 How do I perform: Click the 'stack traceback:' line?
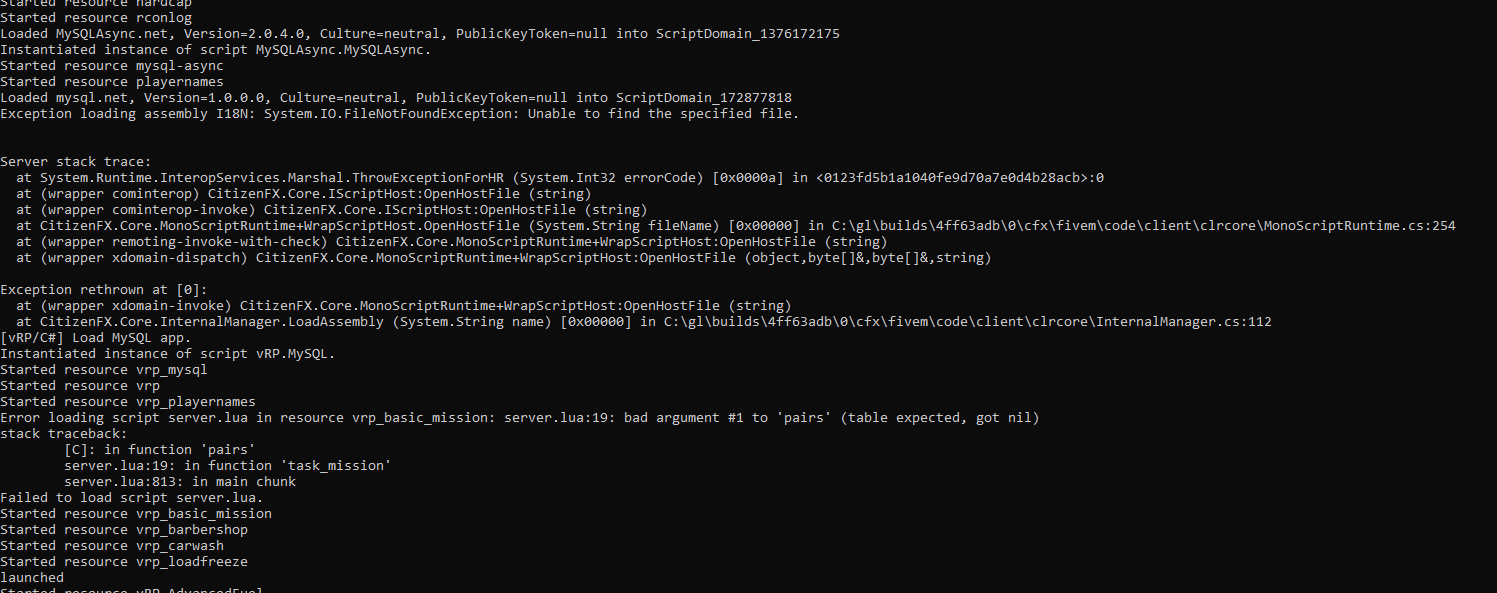(64, 433)
